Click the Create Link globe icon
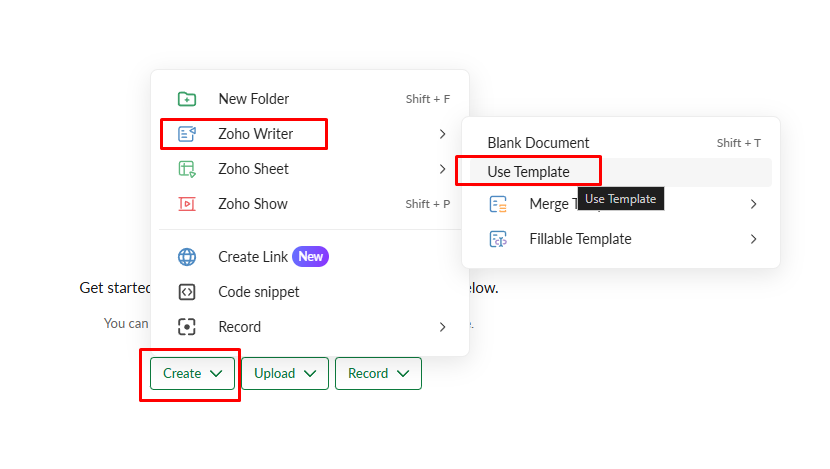 click(x=187, y=257)
